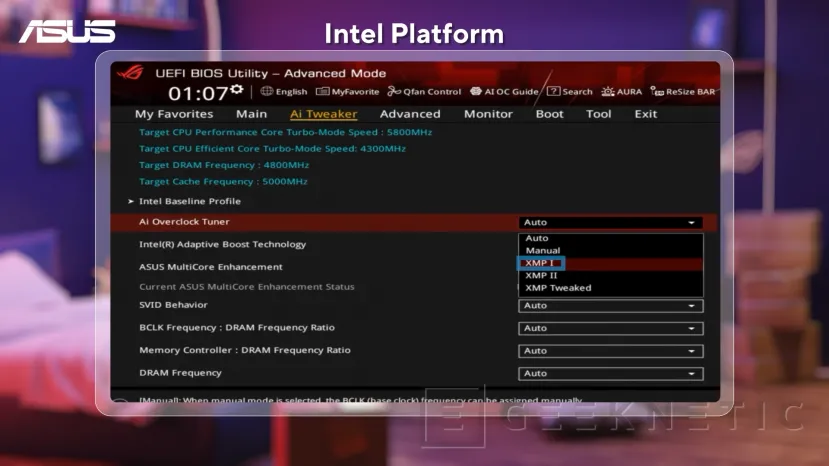Click the SVID Behavior label

173,305
